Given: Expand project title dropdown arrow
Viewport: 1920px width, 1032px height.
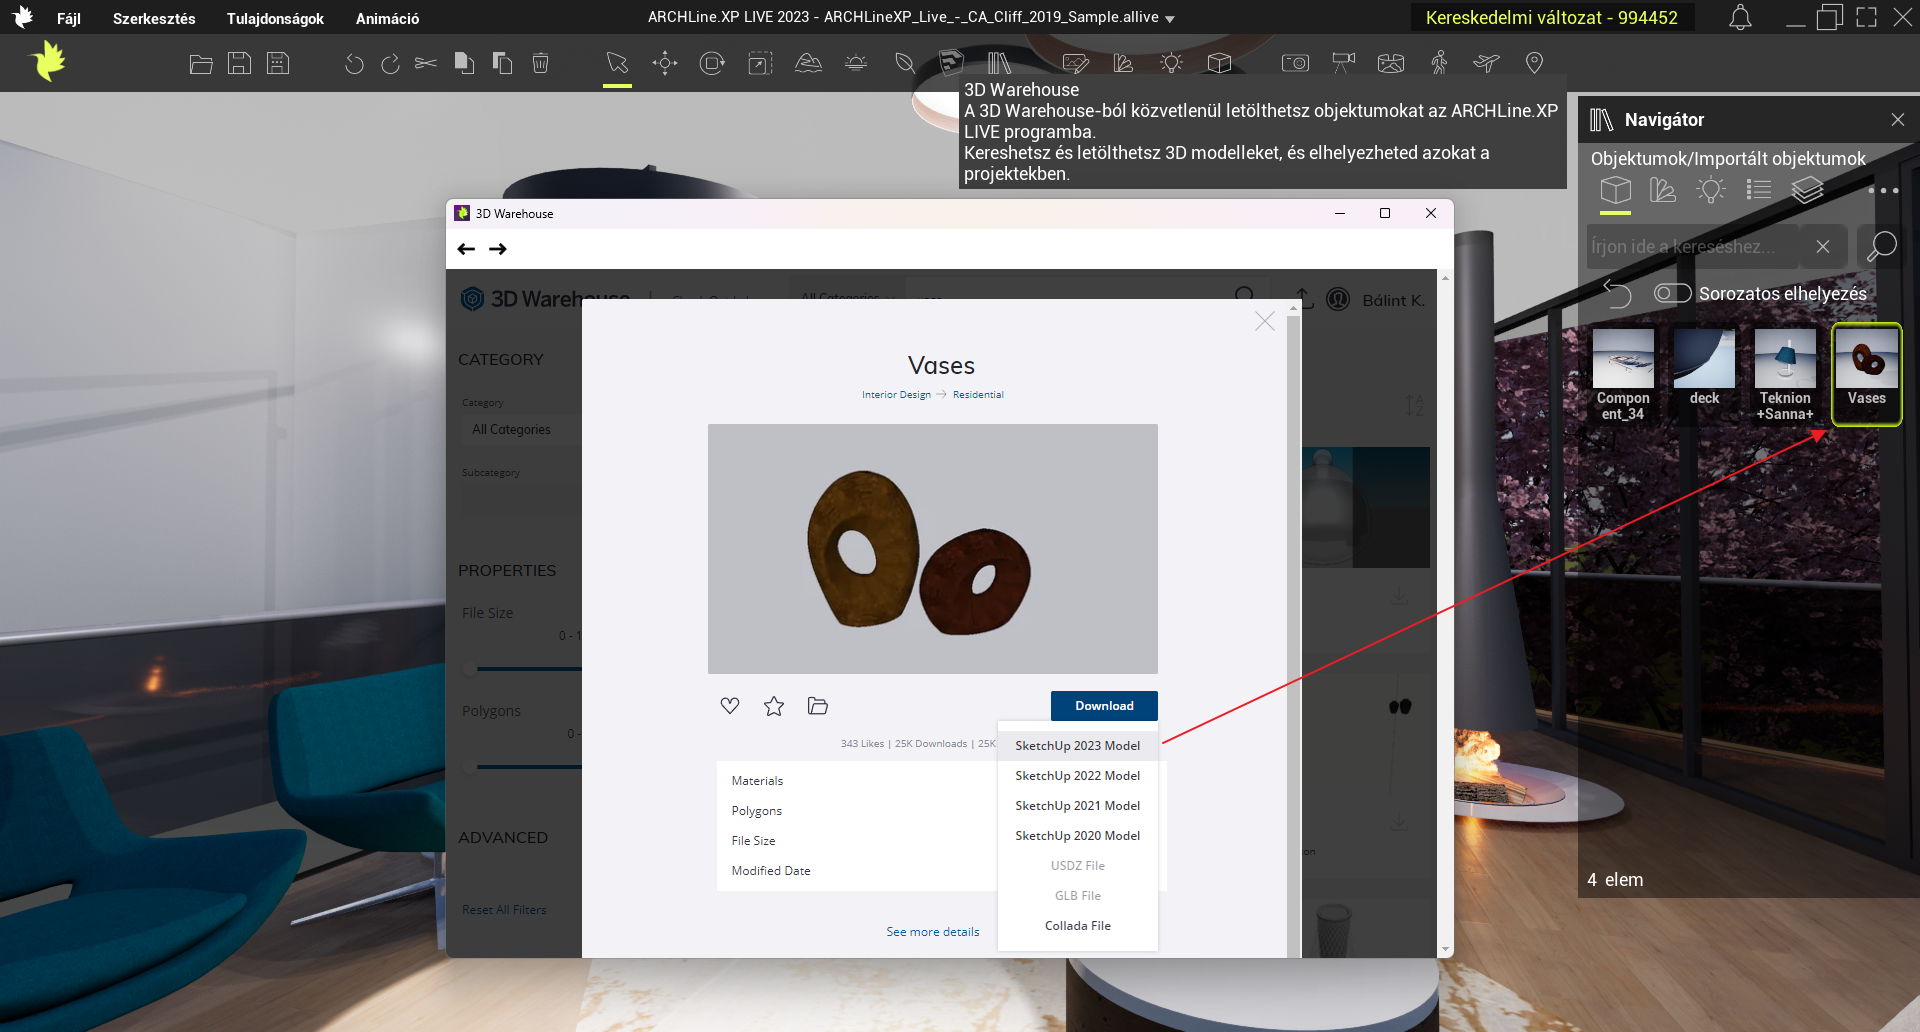Looking at the screenshot, I should click(1170, 19).
